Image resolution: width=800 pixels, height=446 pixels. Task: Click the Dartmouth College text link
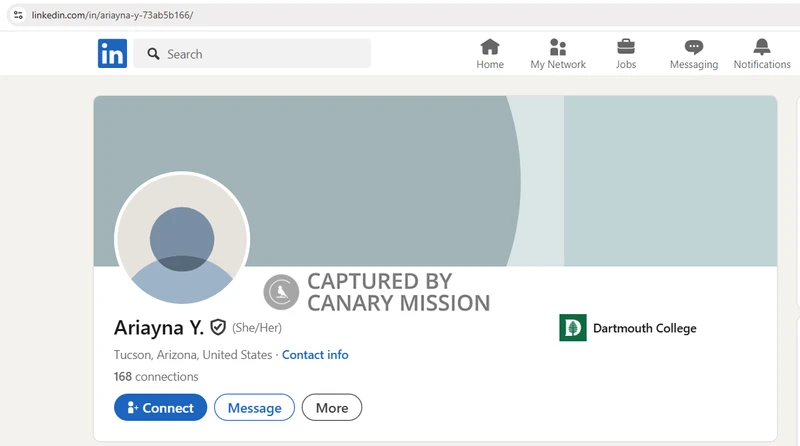pos(644,328)
